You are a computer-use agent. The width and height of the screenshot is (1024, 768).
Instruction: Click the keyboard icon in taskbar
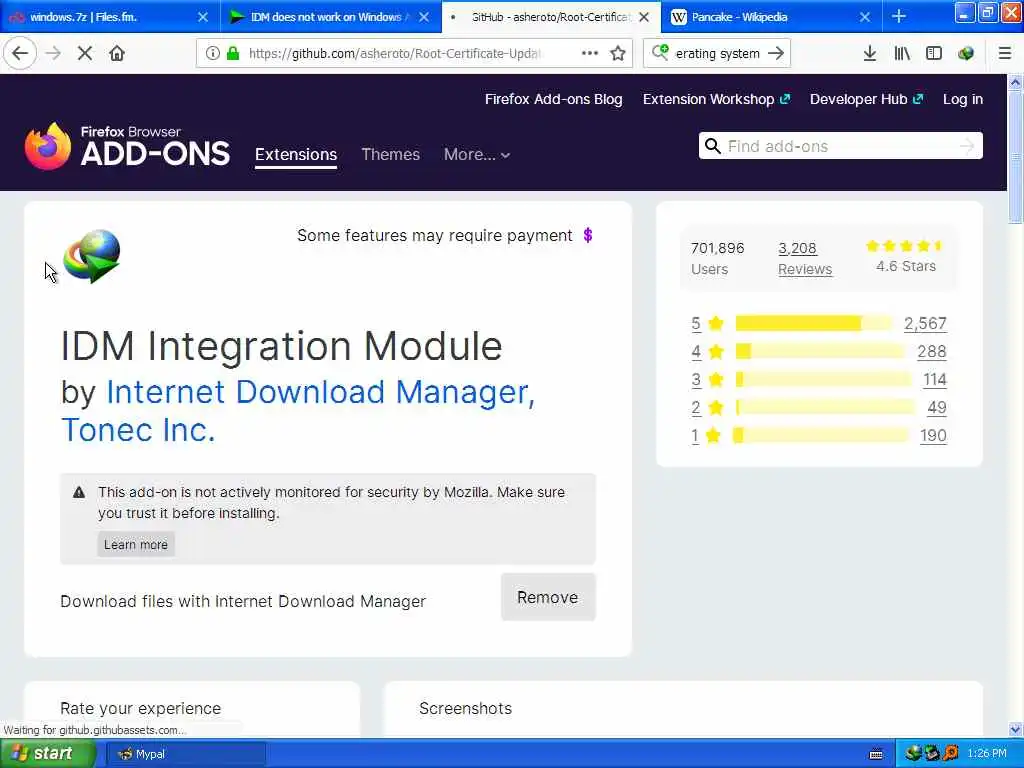coord(876,754)
